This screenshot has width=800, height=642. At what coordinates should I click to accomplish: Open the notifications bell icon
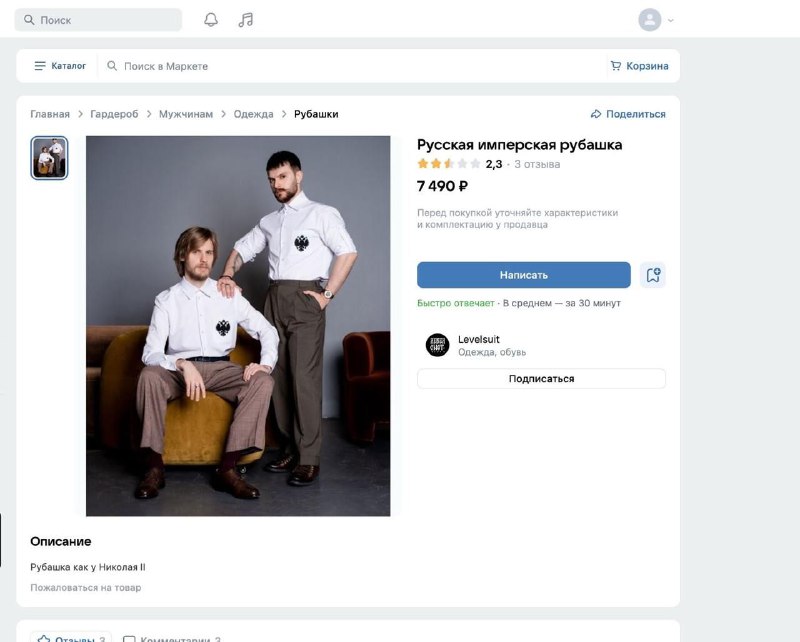pyautogui.click(x=211, y=20)
